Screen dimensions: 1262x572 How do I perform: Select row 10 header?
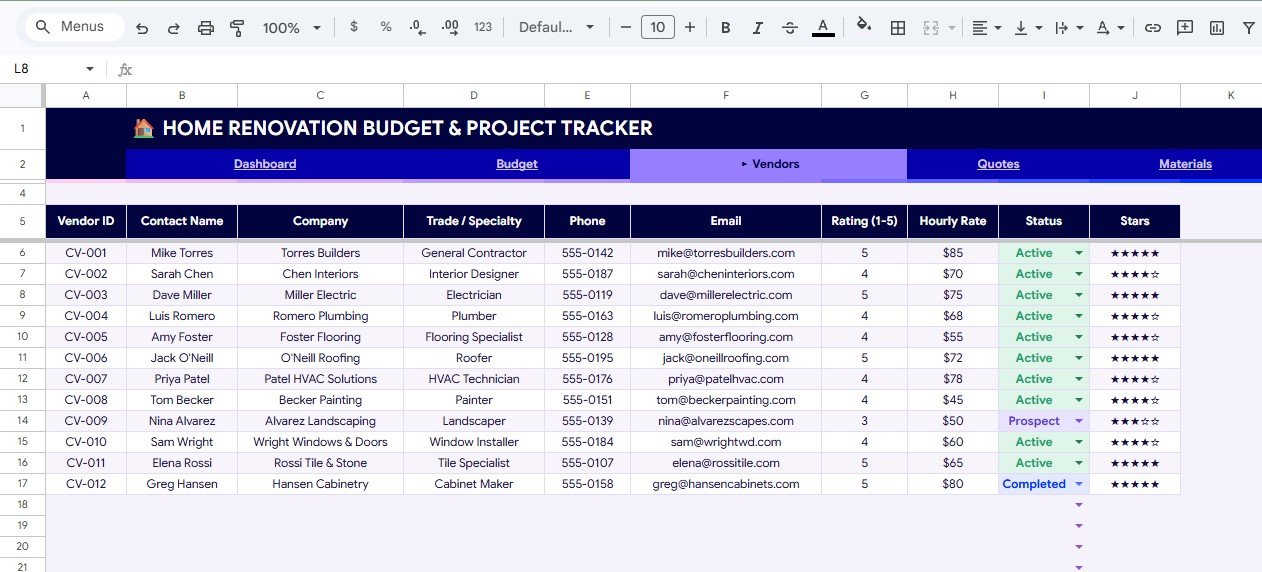22,337
